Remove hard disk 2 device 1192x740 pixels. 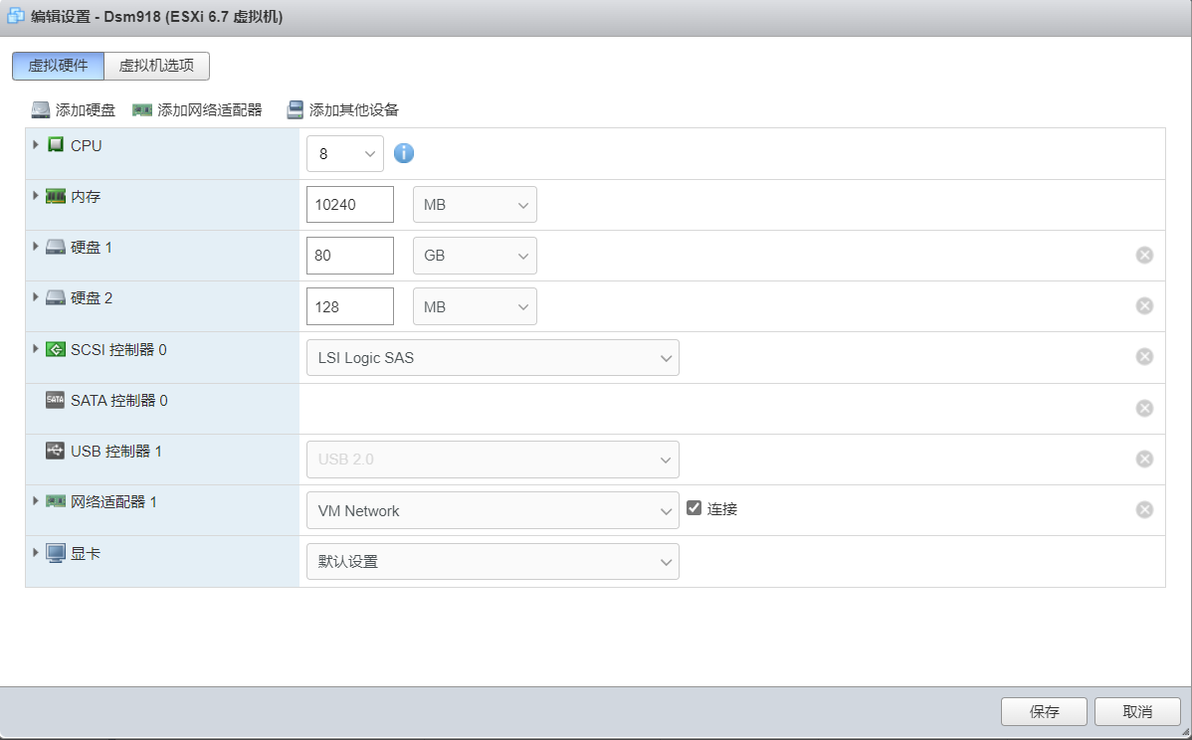[1144, 306]
